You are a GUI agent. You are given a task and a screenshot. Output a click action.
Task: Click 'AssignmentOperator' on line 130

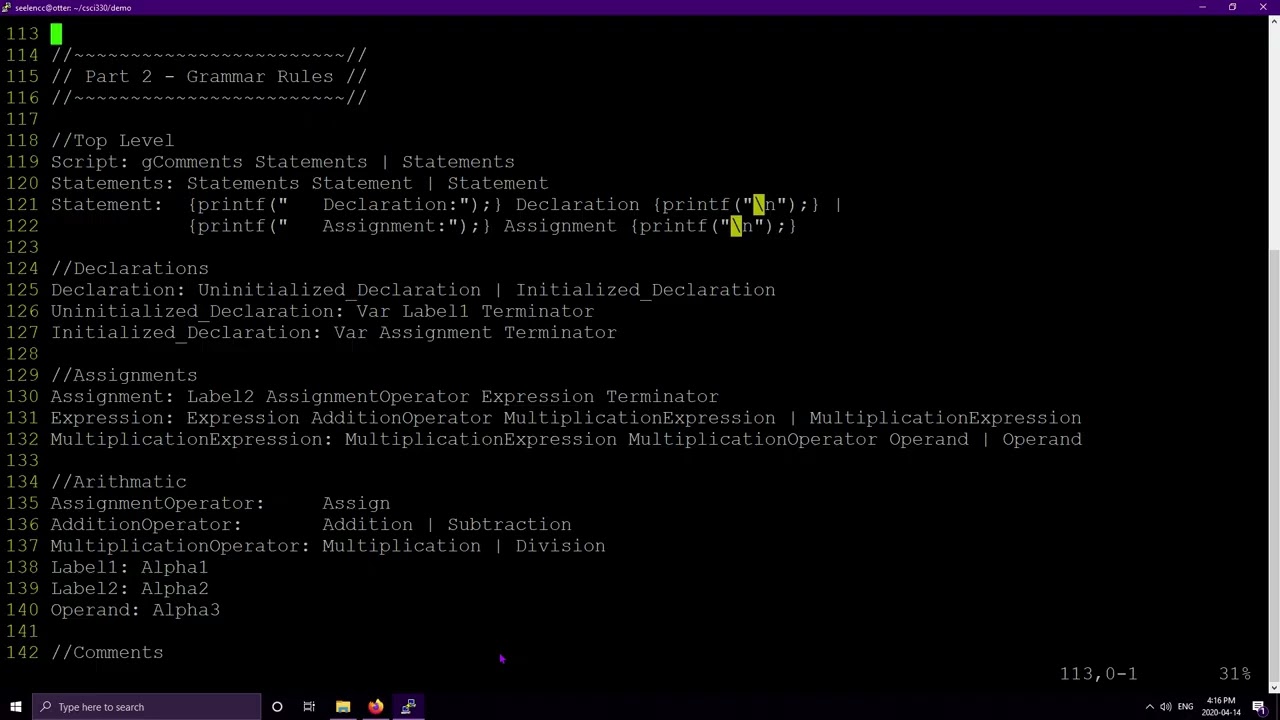pyautogui.click(x=367, y=396)
